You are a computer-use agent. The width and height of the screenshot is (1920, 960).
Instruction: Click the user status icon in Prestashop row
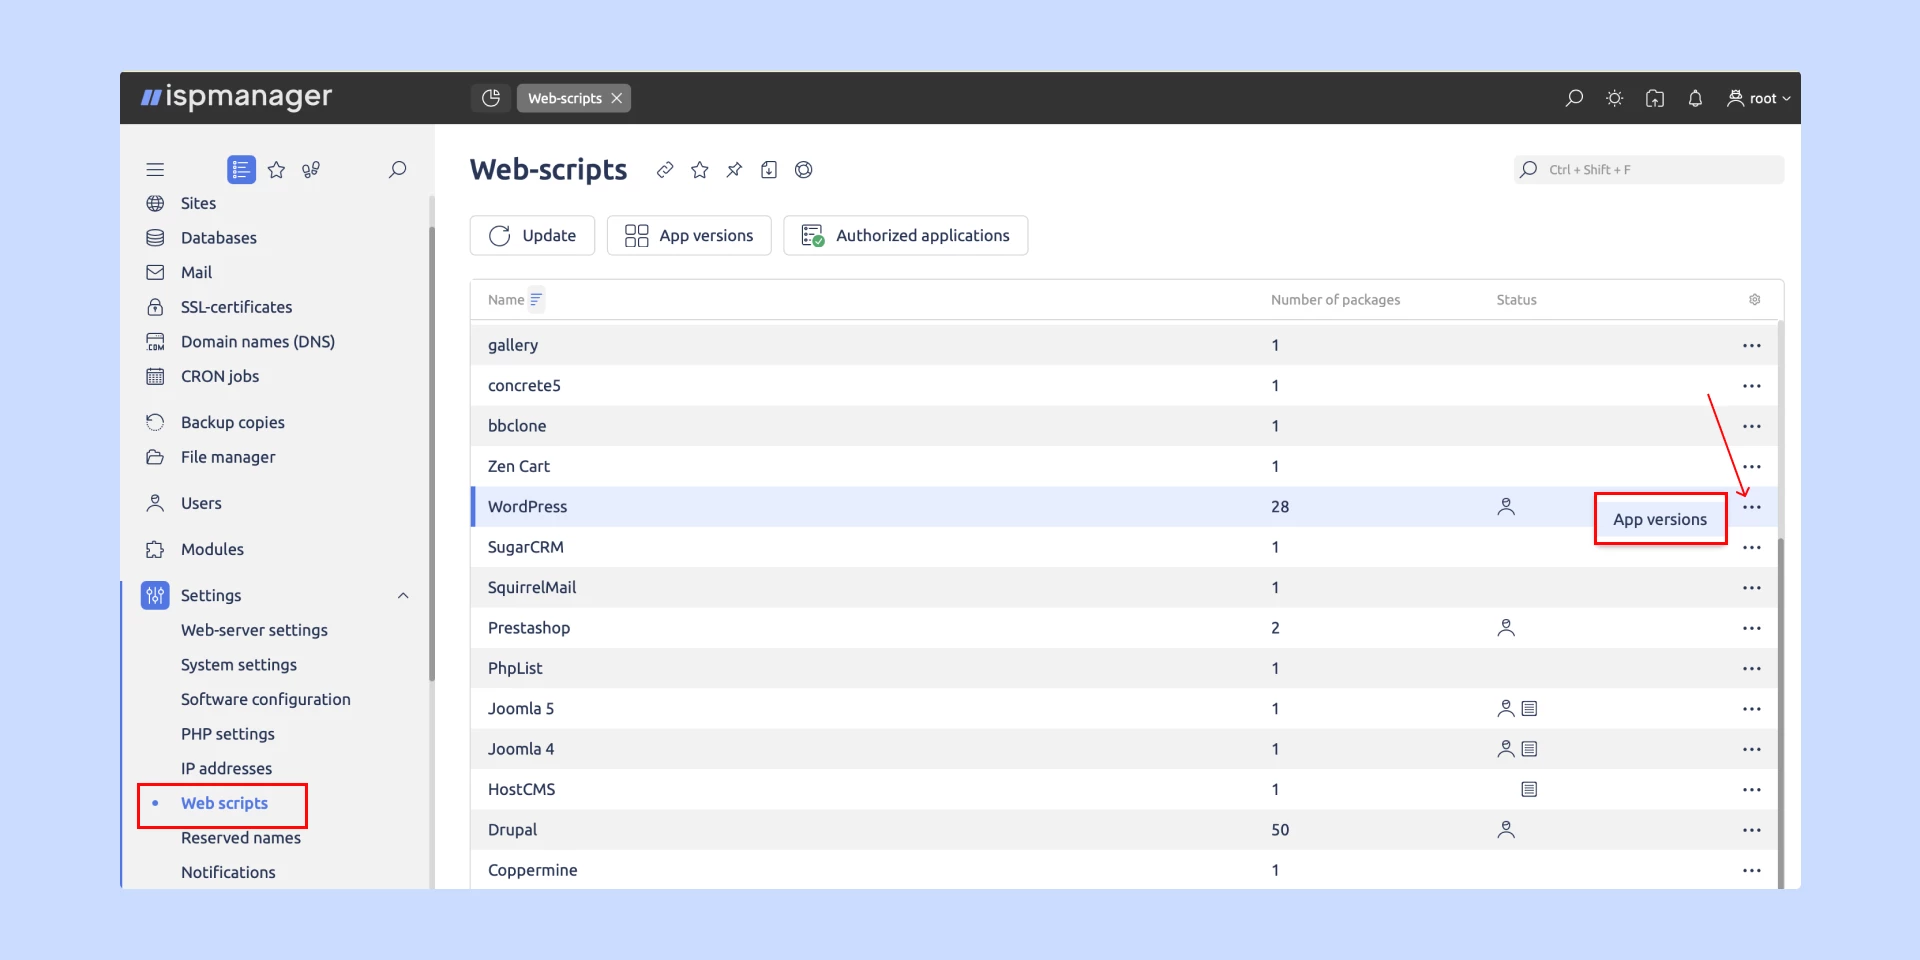[1506, 628]
